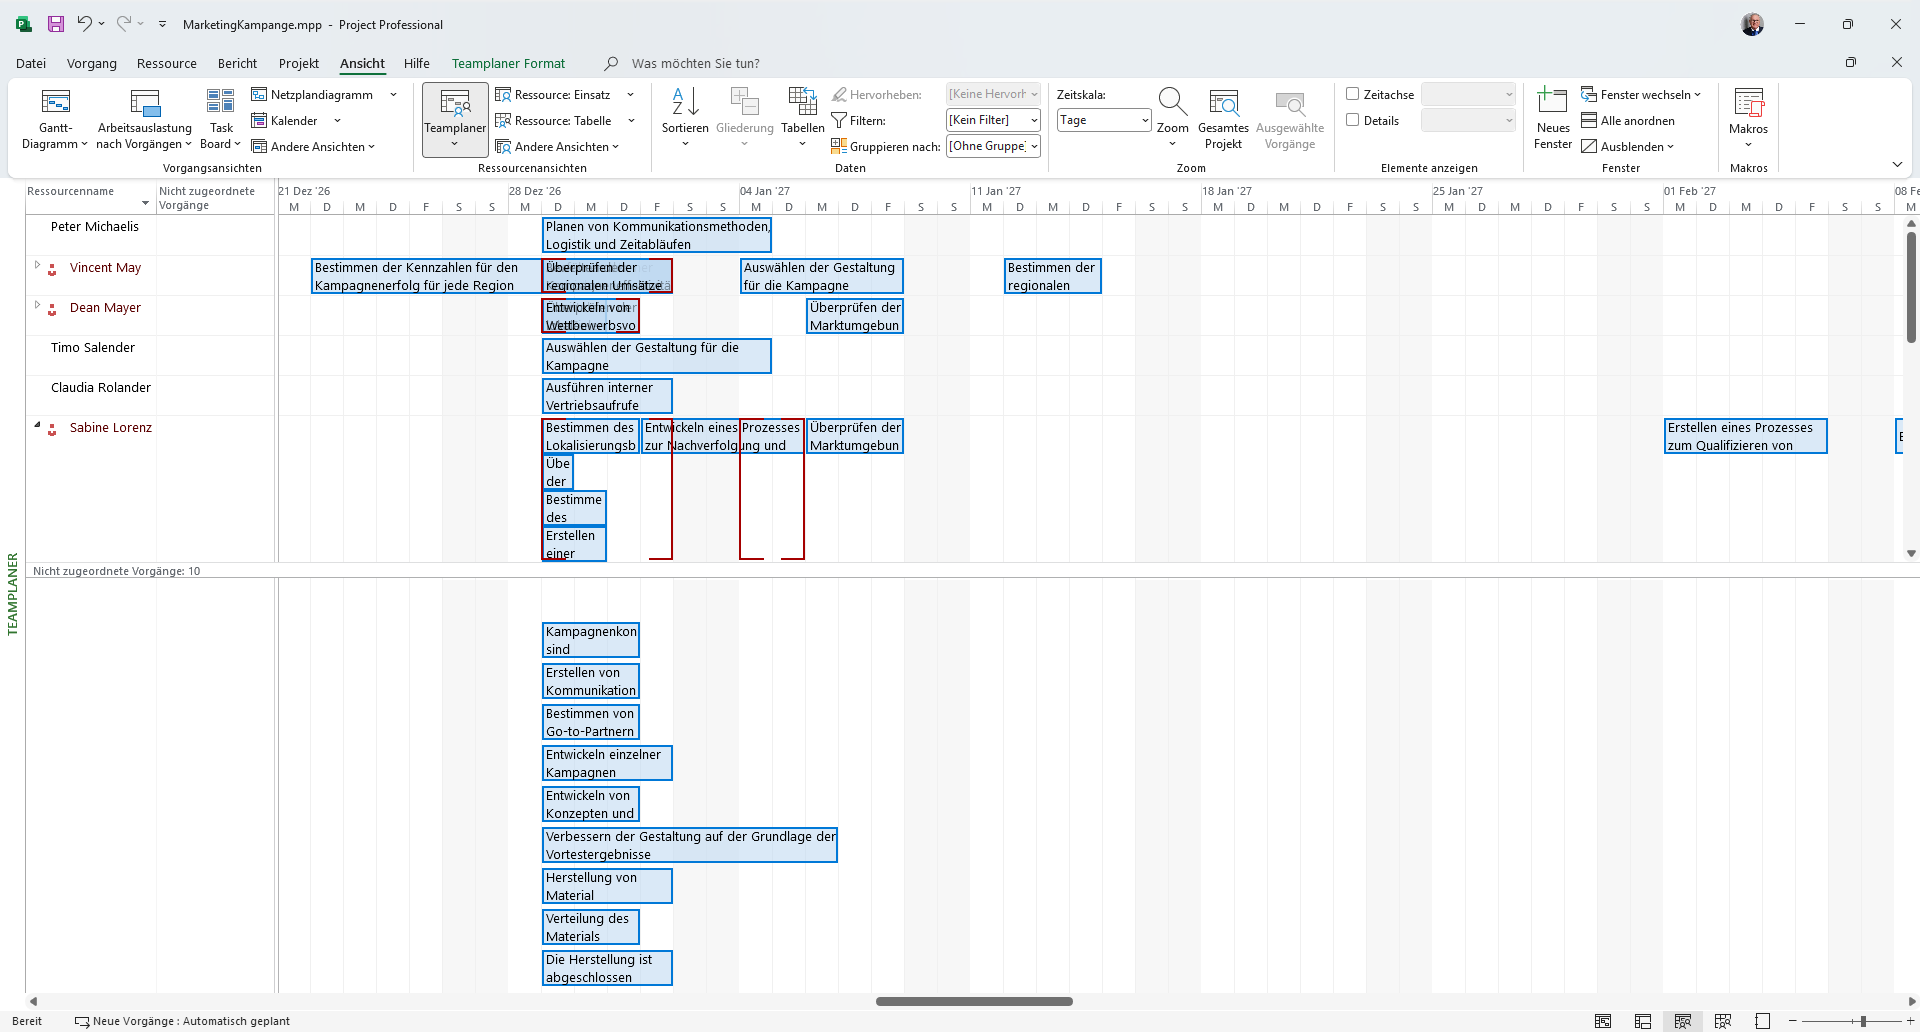Screen dimensions: 1920x1032
Task: Switch to the Bericht ribbon tab
Action: coord(237,63)
